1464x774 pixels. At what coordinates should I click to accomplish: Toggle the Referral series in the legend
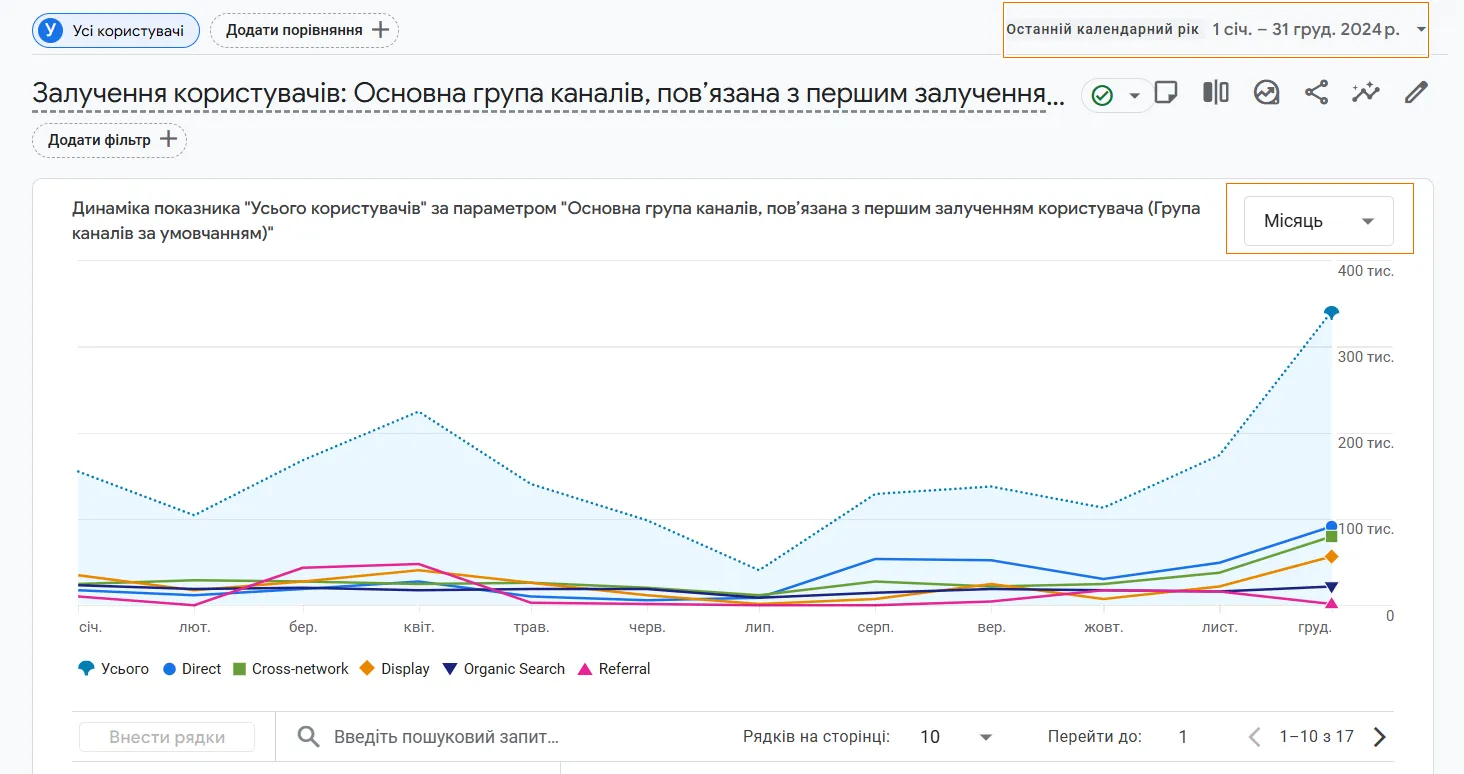pos(614,668)
